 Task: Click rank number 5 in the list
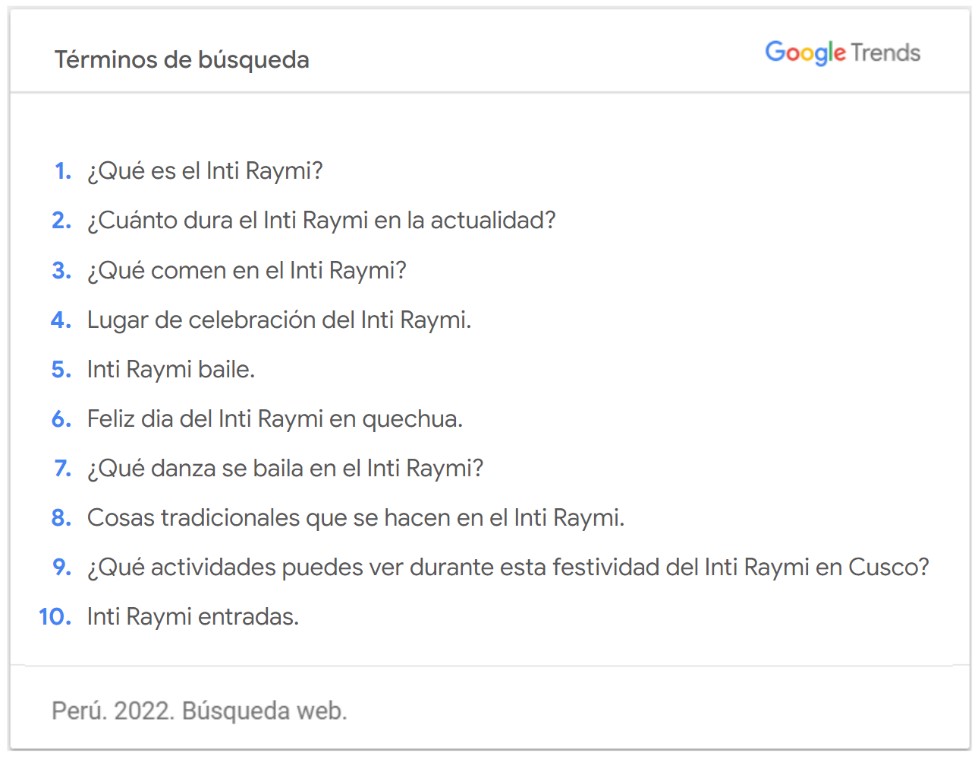(62, 369)
